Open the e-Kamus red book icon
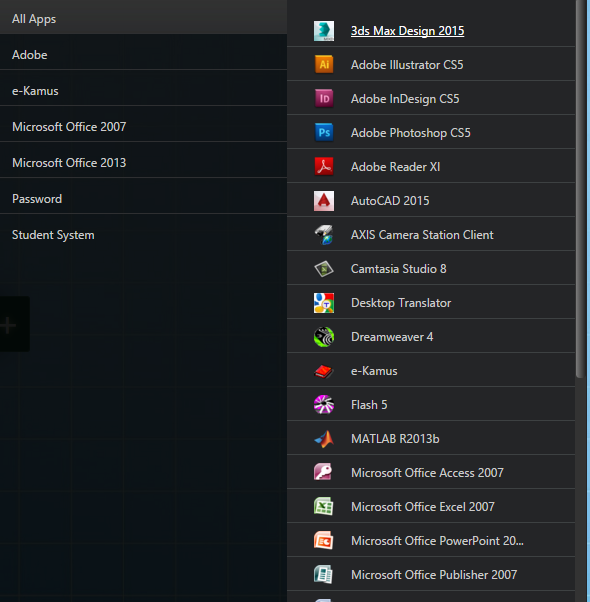The image size is (590, 602). pyautogui.click(x=324, y=371)
